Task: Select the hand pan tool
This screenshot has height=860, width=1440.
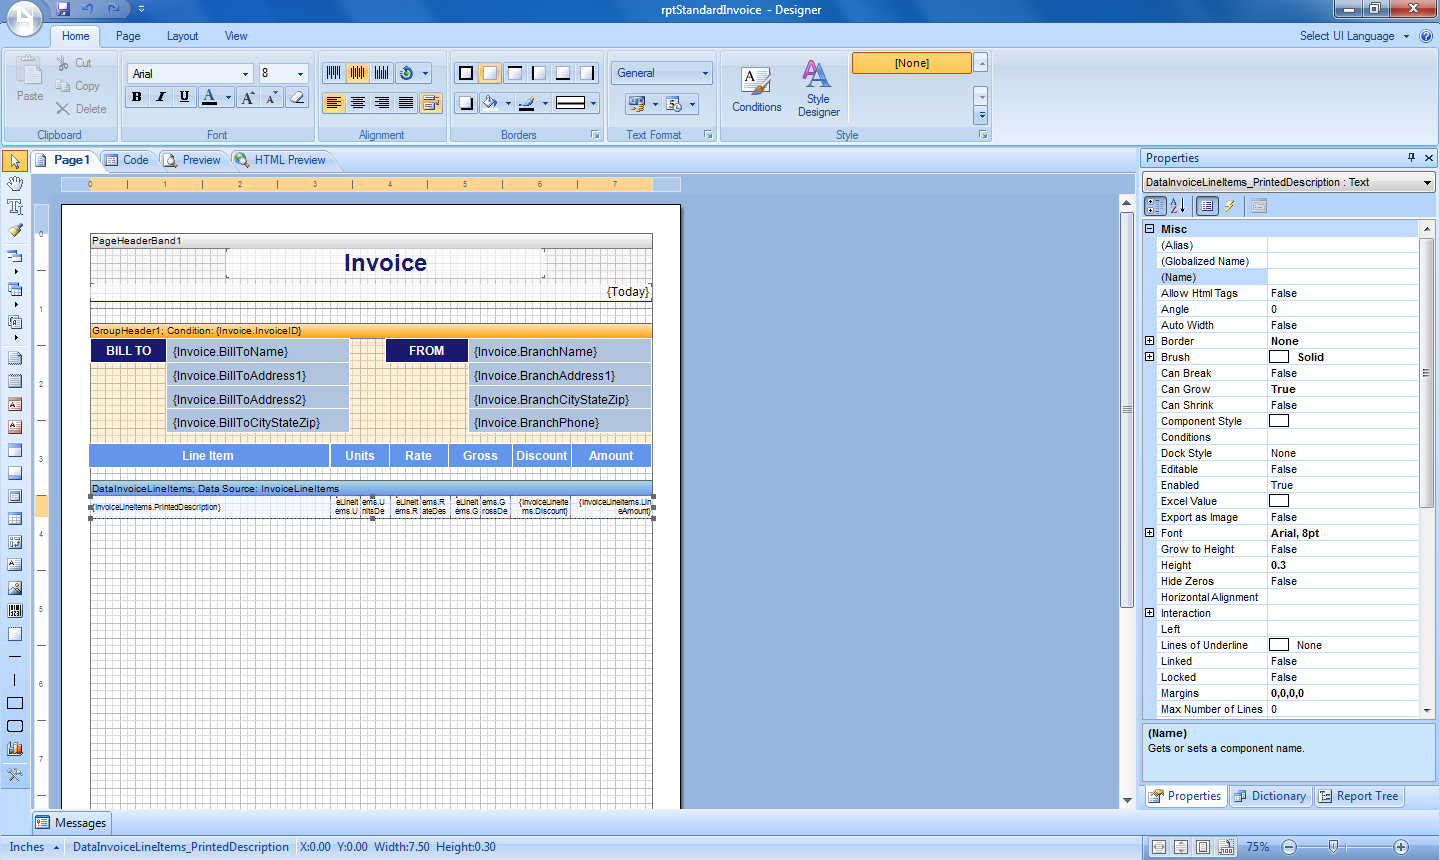Action: [x=15, y=184]
